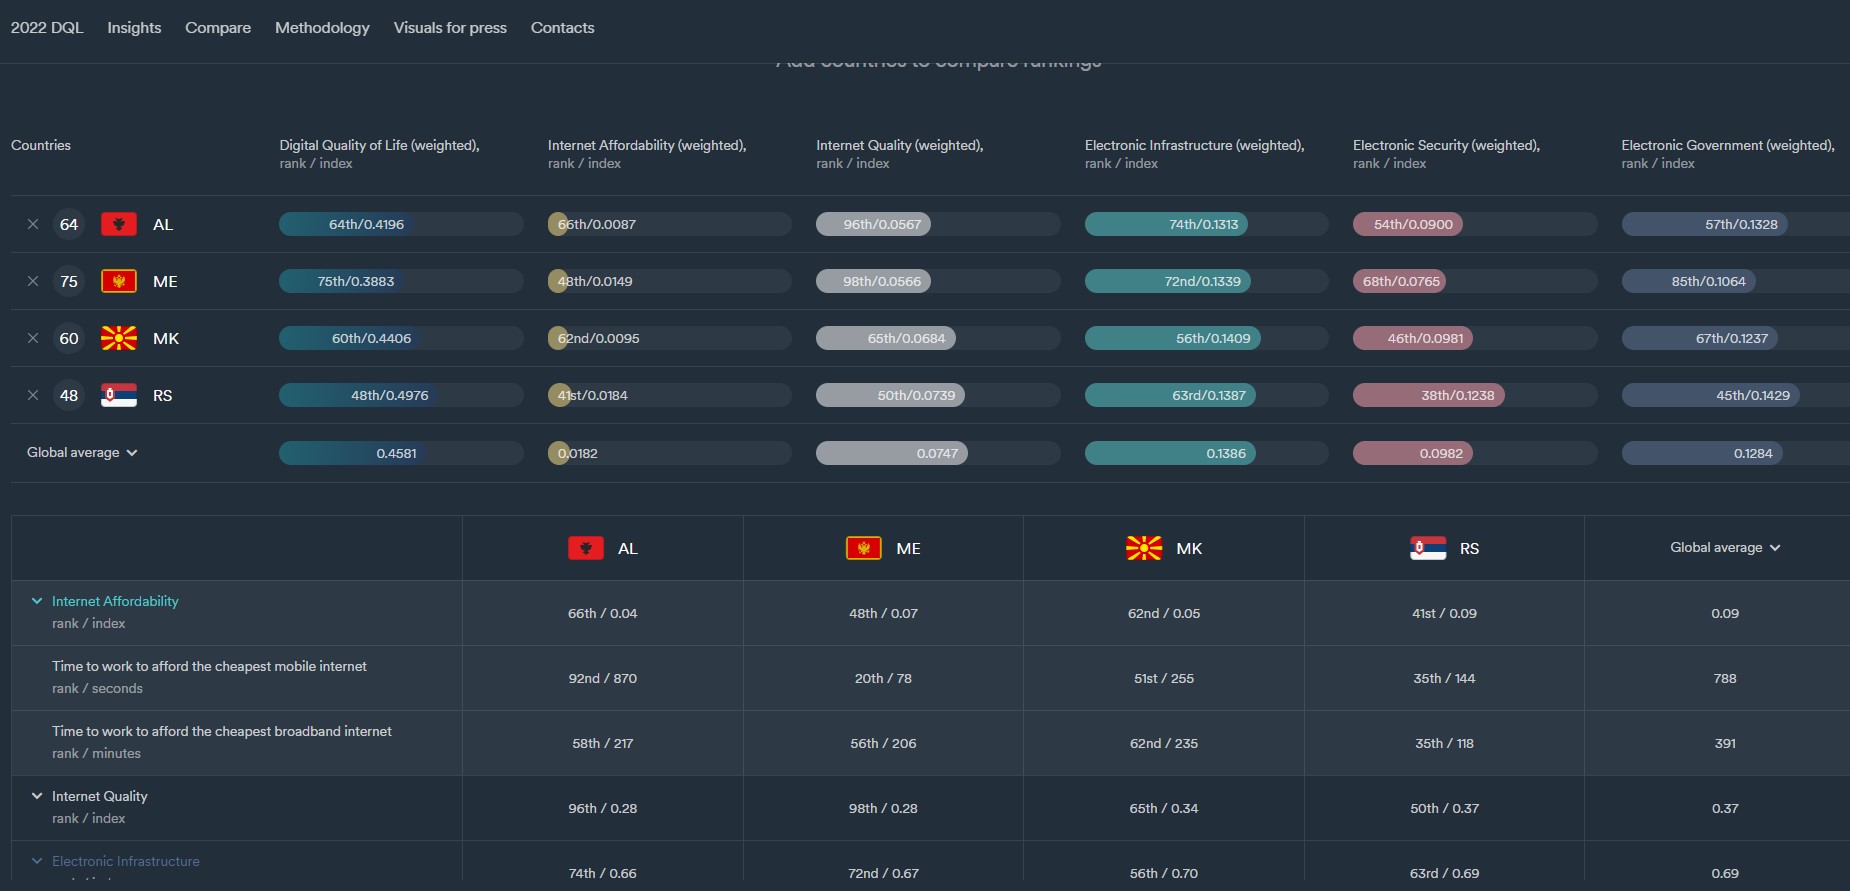The image size is (1850, 891).
Task: Remove Montenegro row with X icon
Action: [x=33, y=281]
